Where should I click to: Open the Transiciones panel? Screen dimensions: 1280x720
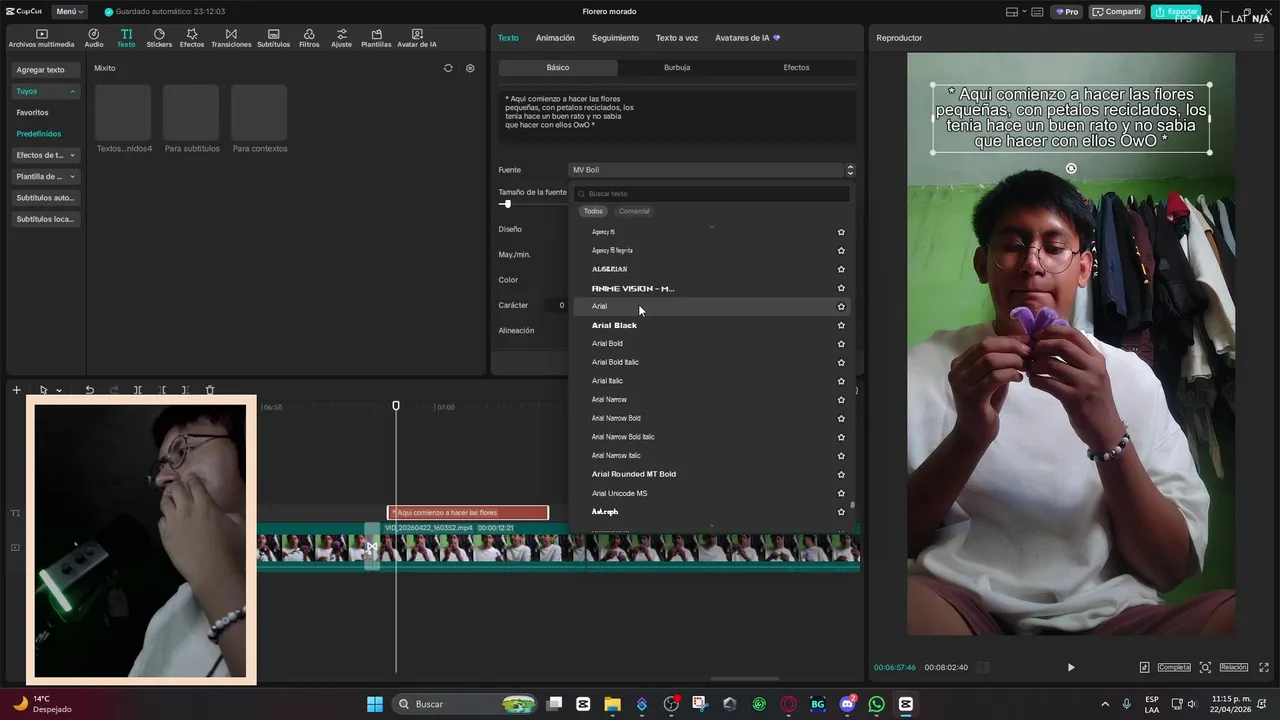[x=231, y=38]
